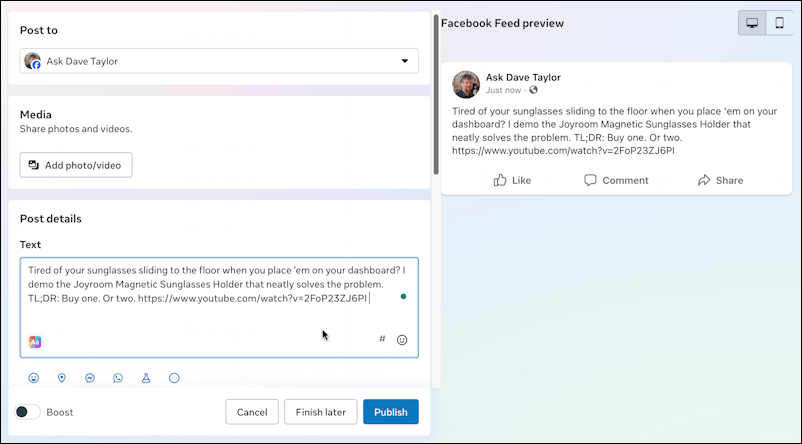Click the WhatsApp icon below text box
Image resolution: width=802 pixels, height=444 pixels.
pos(118,378)
